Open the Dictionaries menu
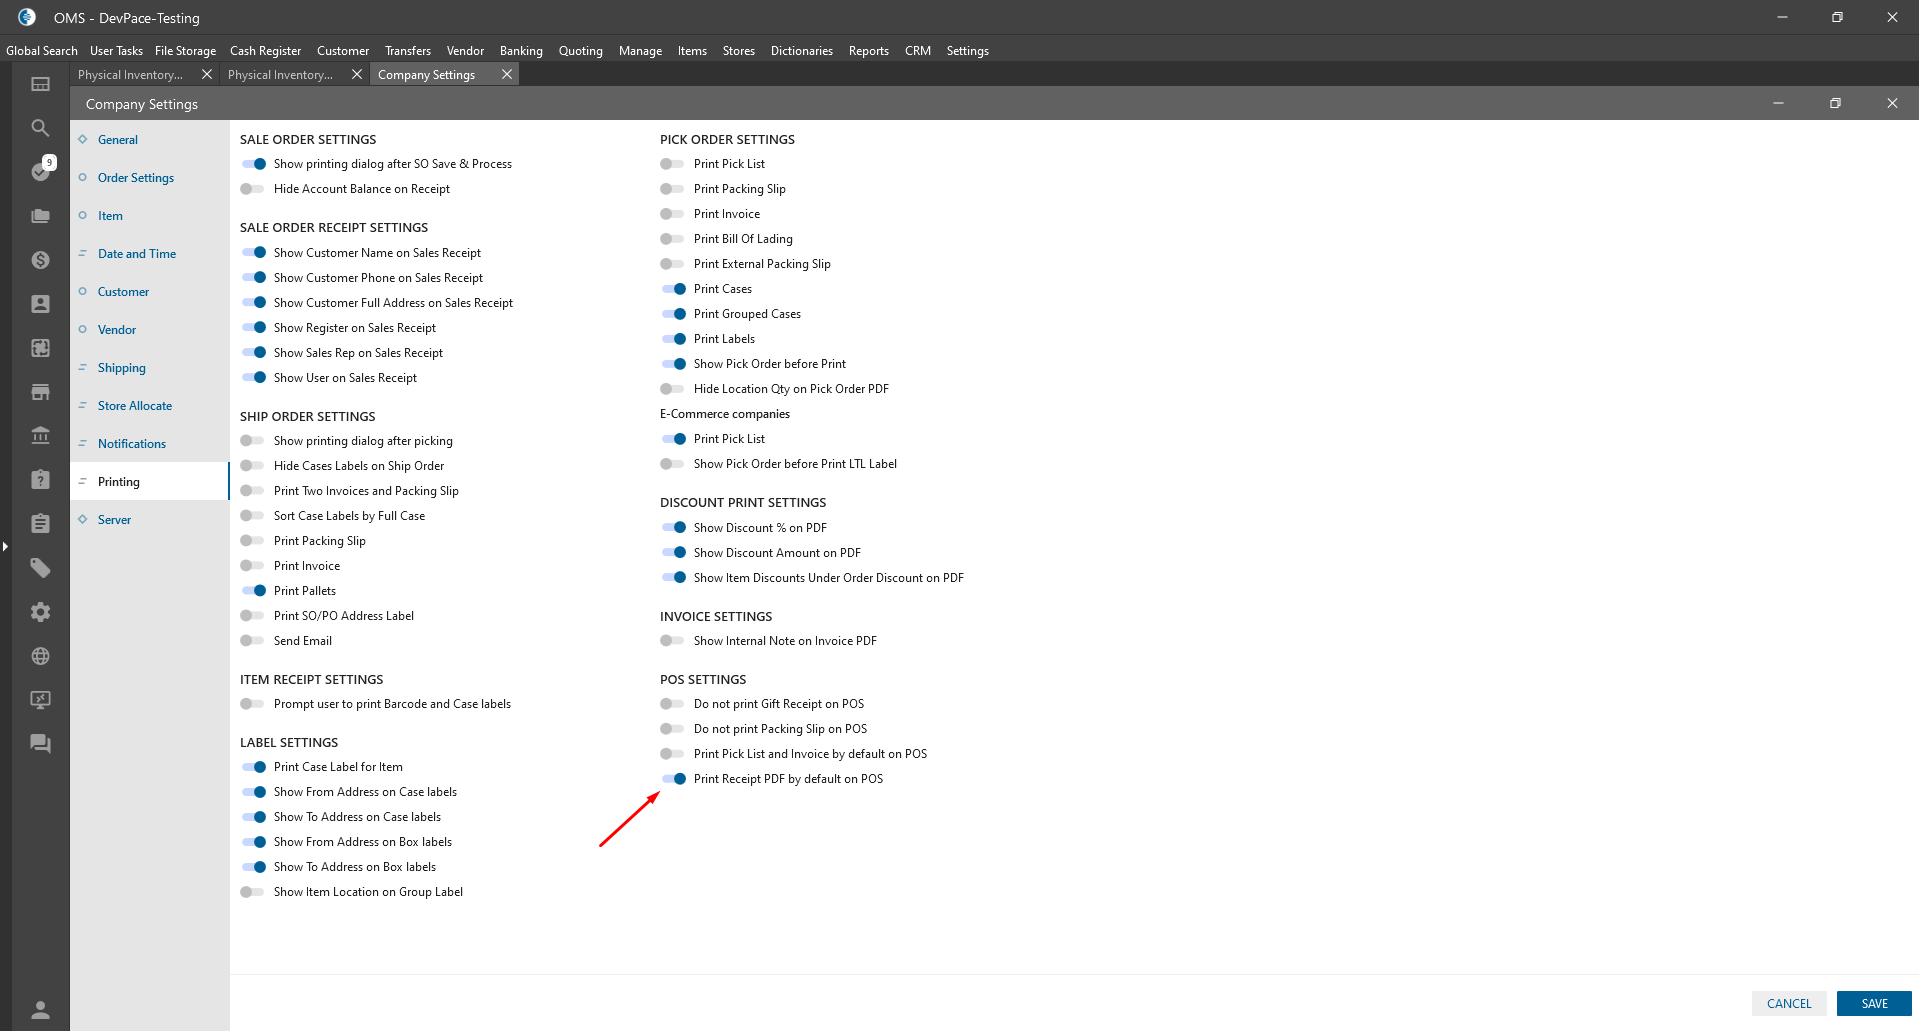The width and height of the screenshot is (1919, 1031). tap(801, 51)
